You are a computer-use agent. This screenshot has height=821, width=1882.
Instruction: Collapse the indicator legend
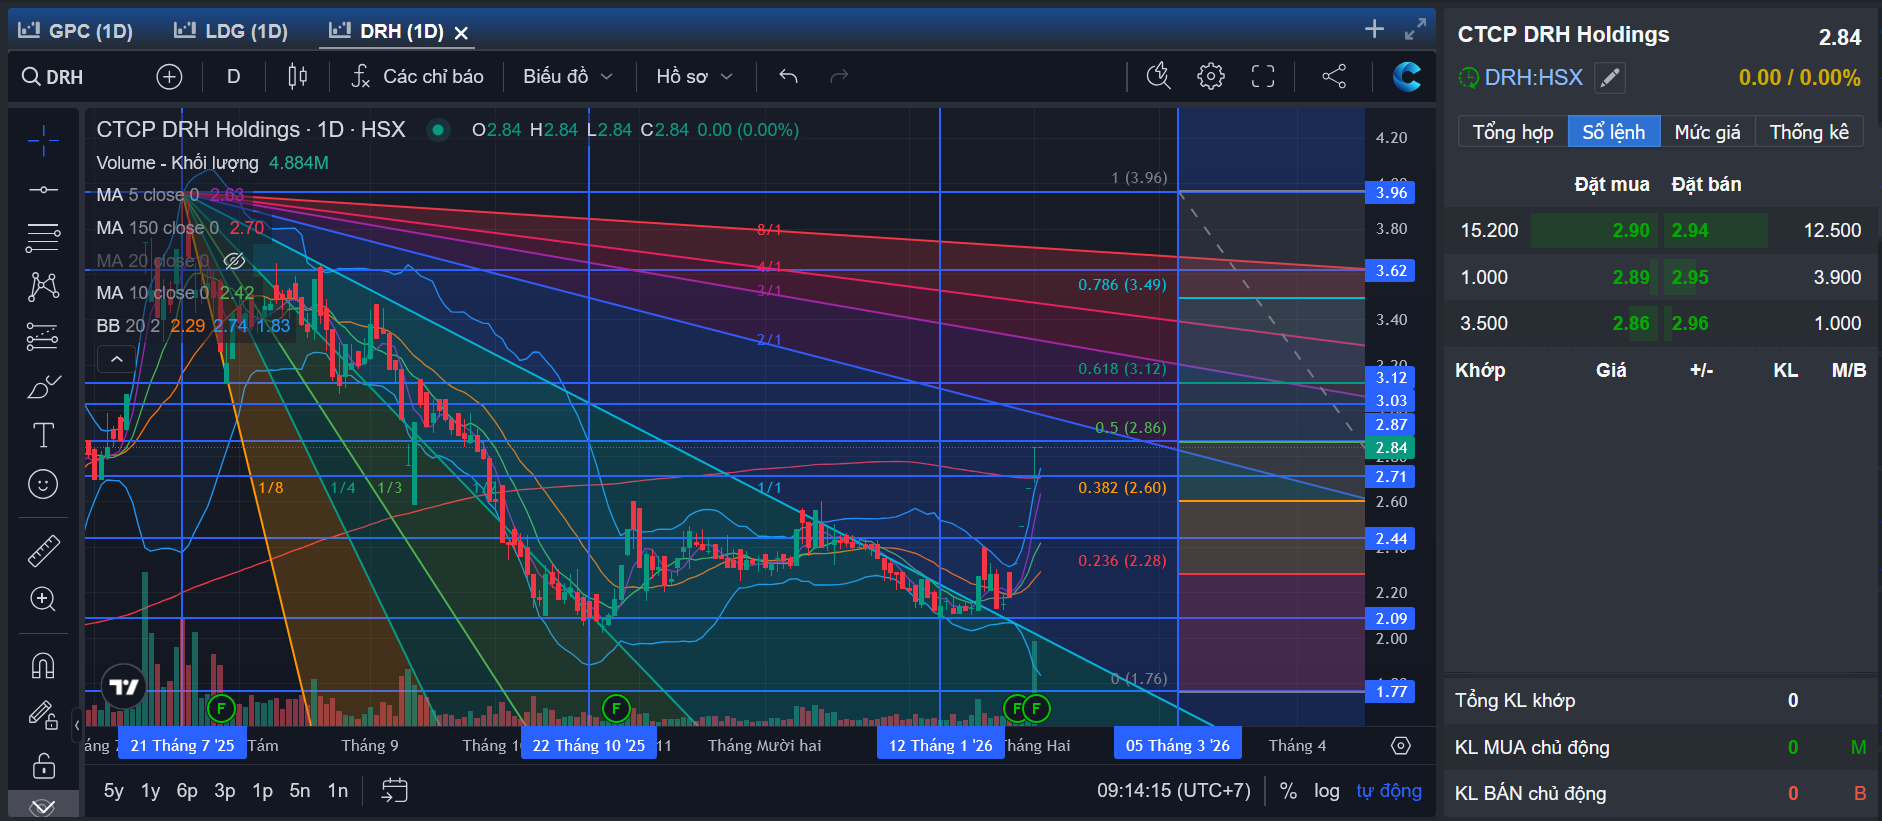pyautogui.click(x=116, y=358)
